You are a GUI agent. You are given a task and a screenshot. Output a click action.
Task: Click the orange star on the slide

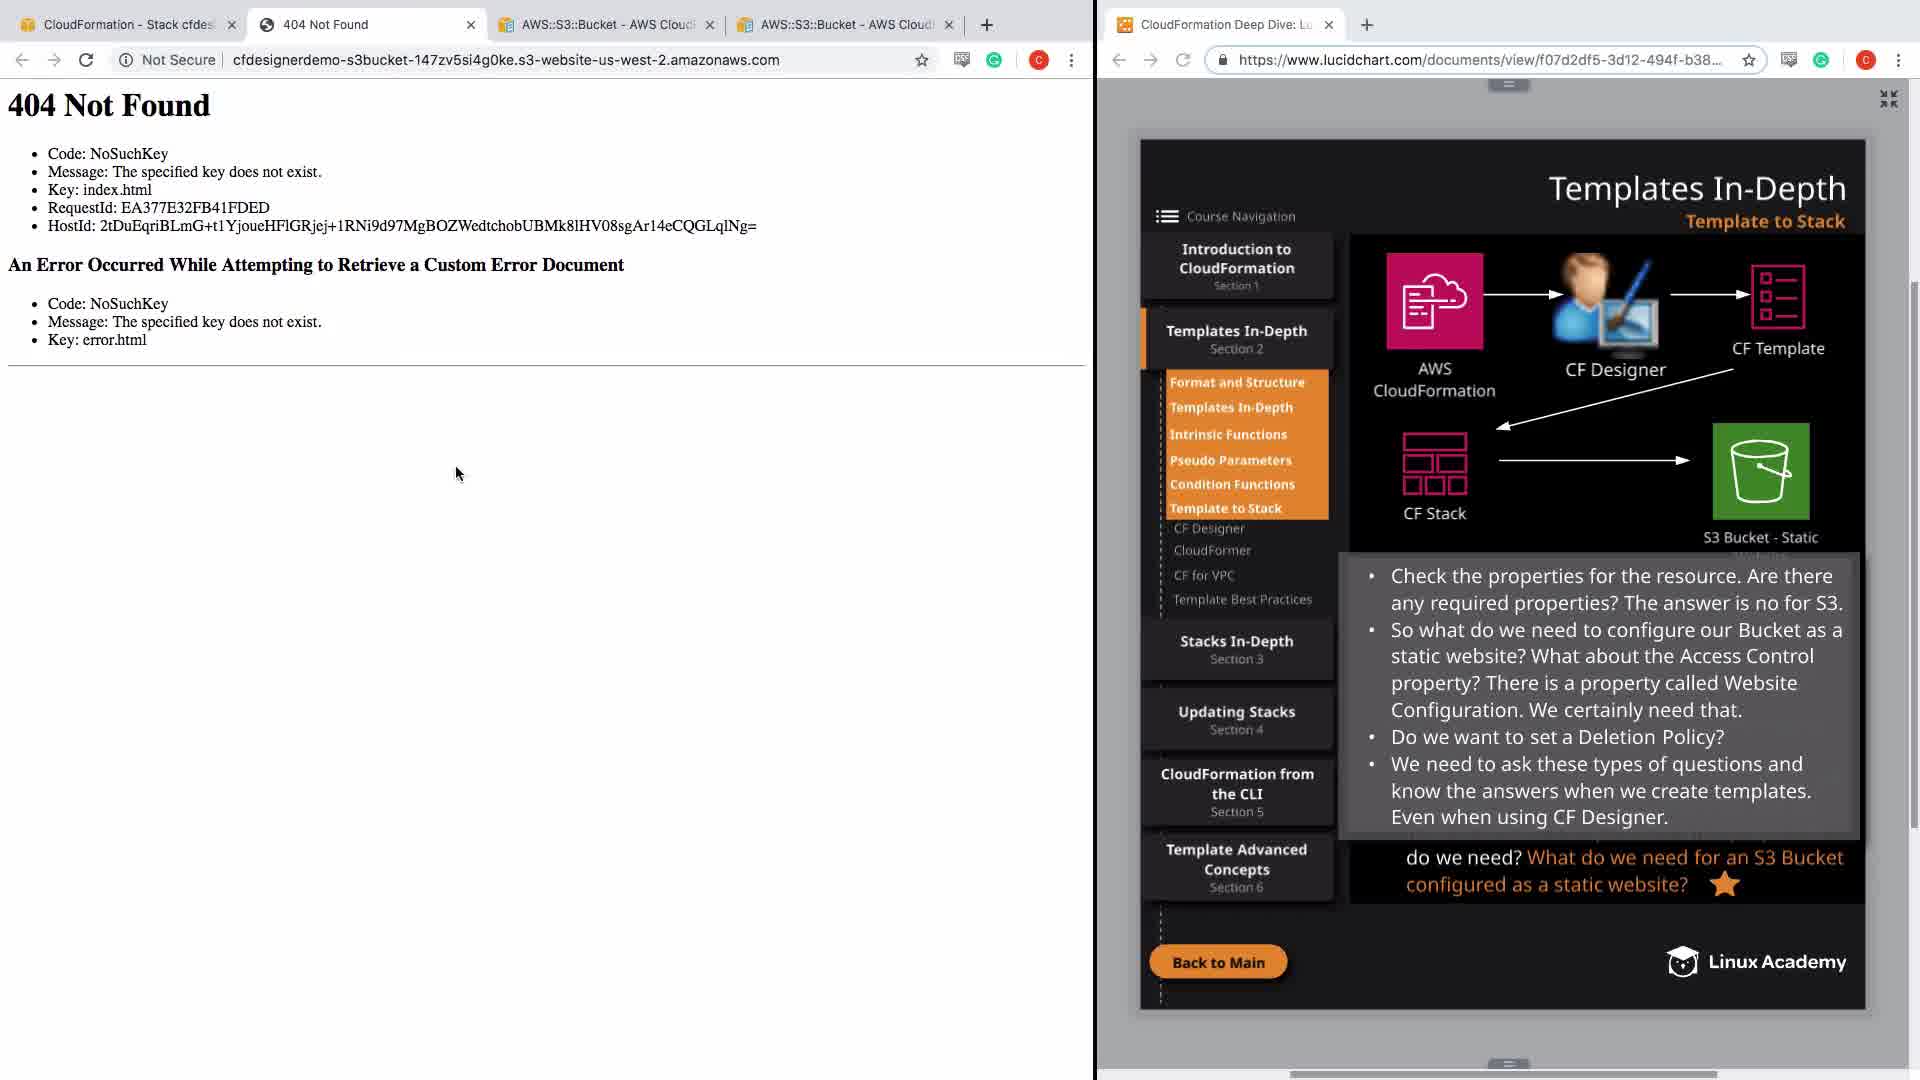1724,884
